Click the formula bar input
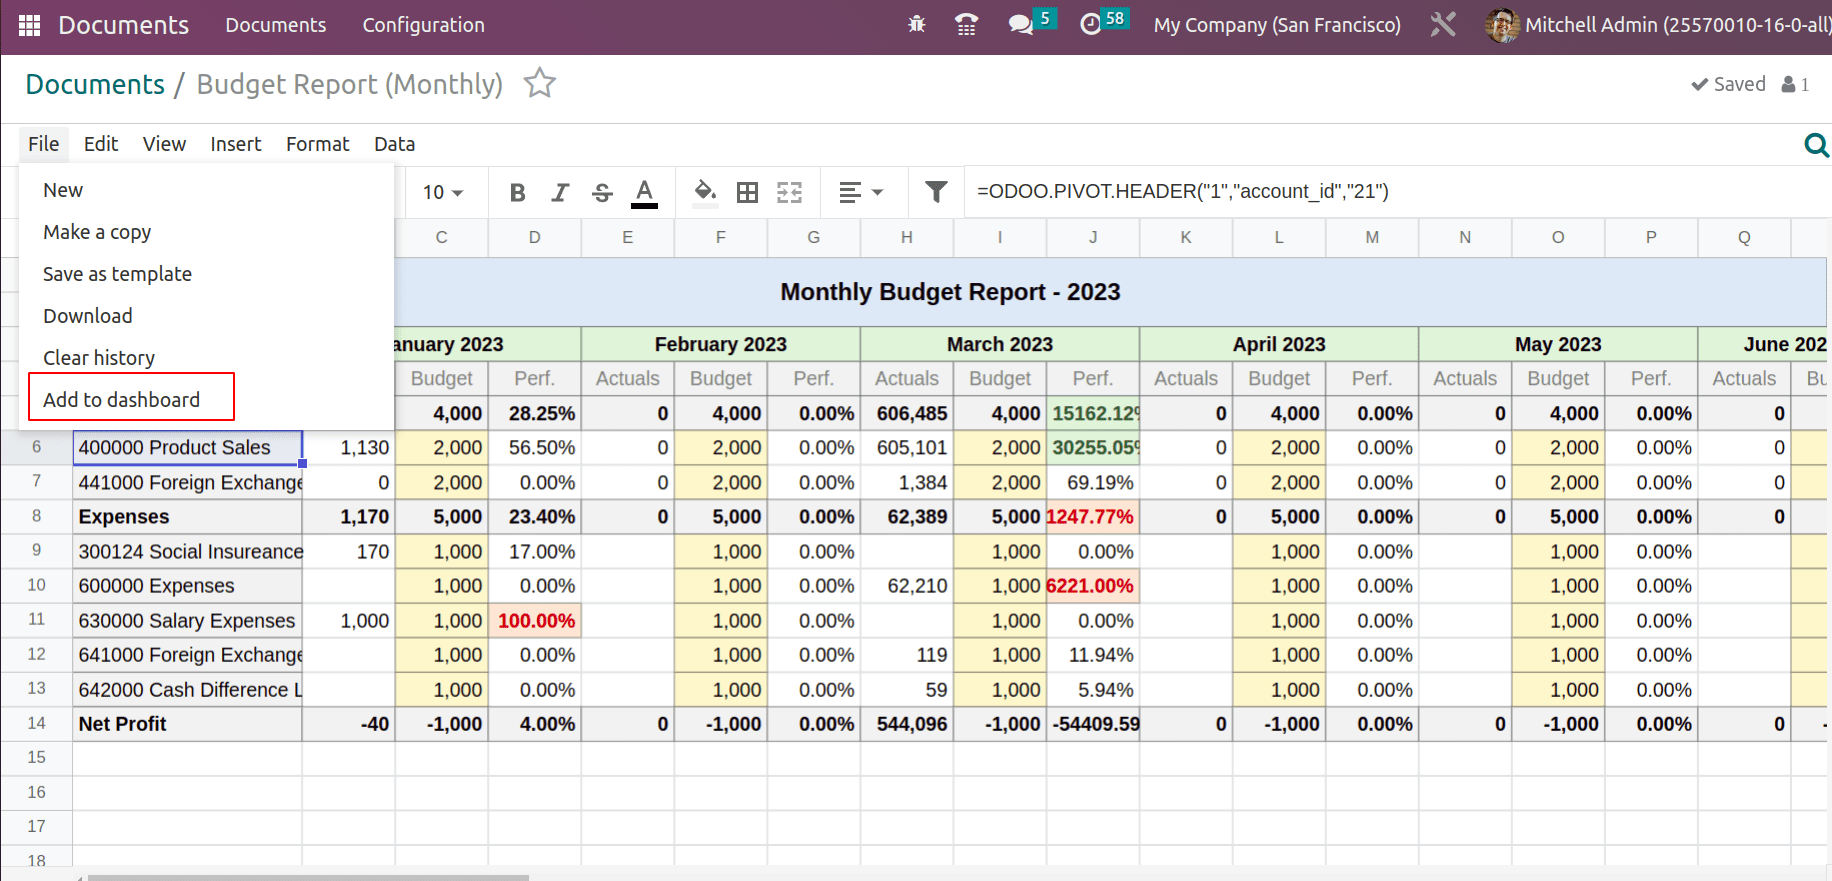Screen dimensions: 1832x881 [1397, 191]
